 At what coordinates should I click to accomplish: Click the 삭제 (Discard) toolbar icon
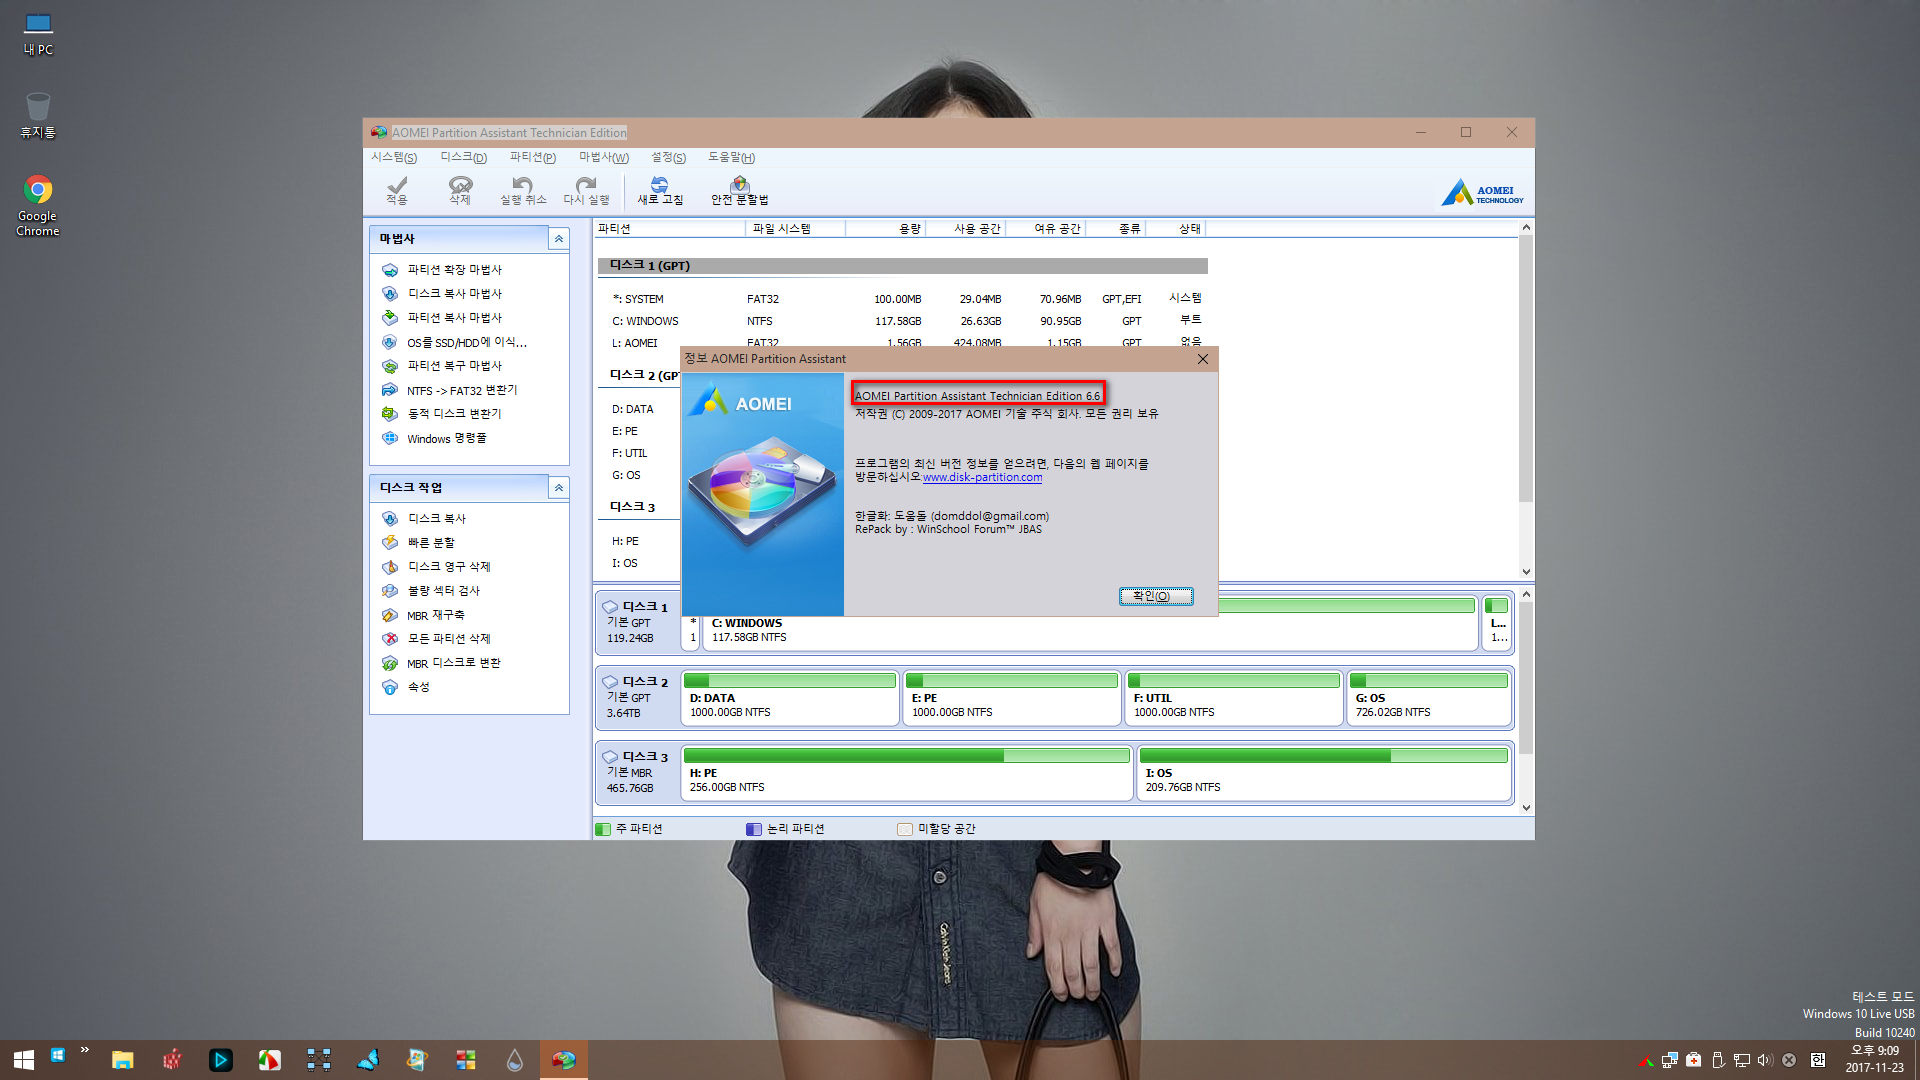[x=460, y=190]
